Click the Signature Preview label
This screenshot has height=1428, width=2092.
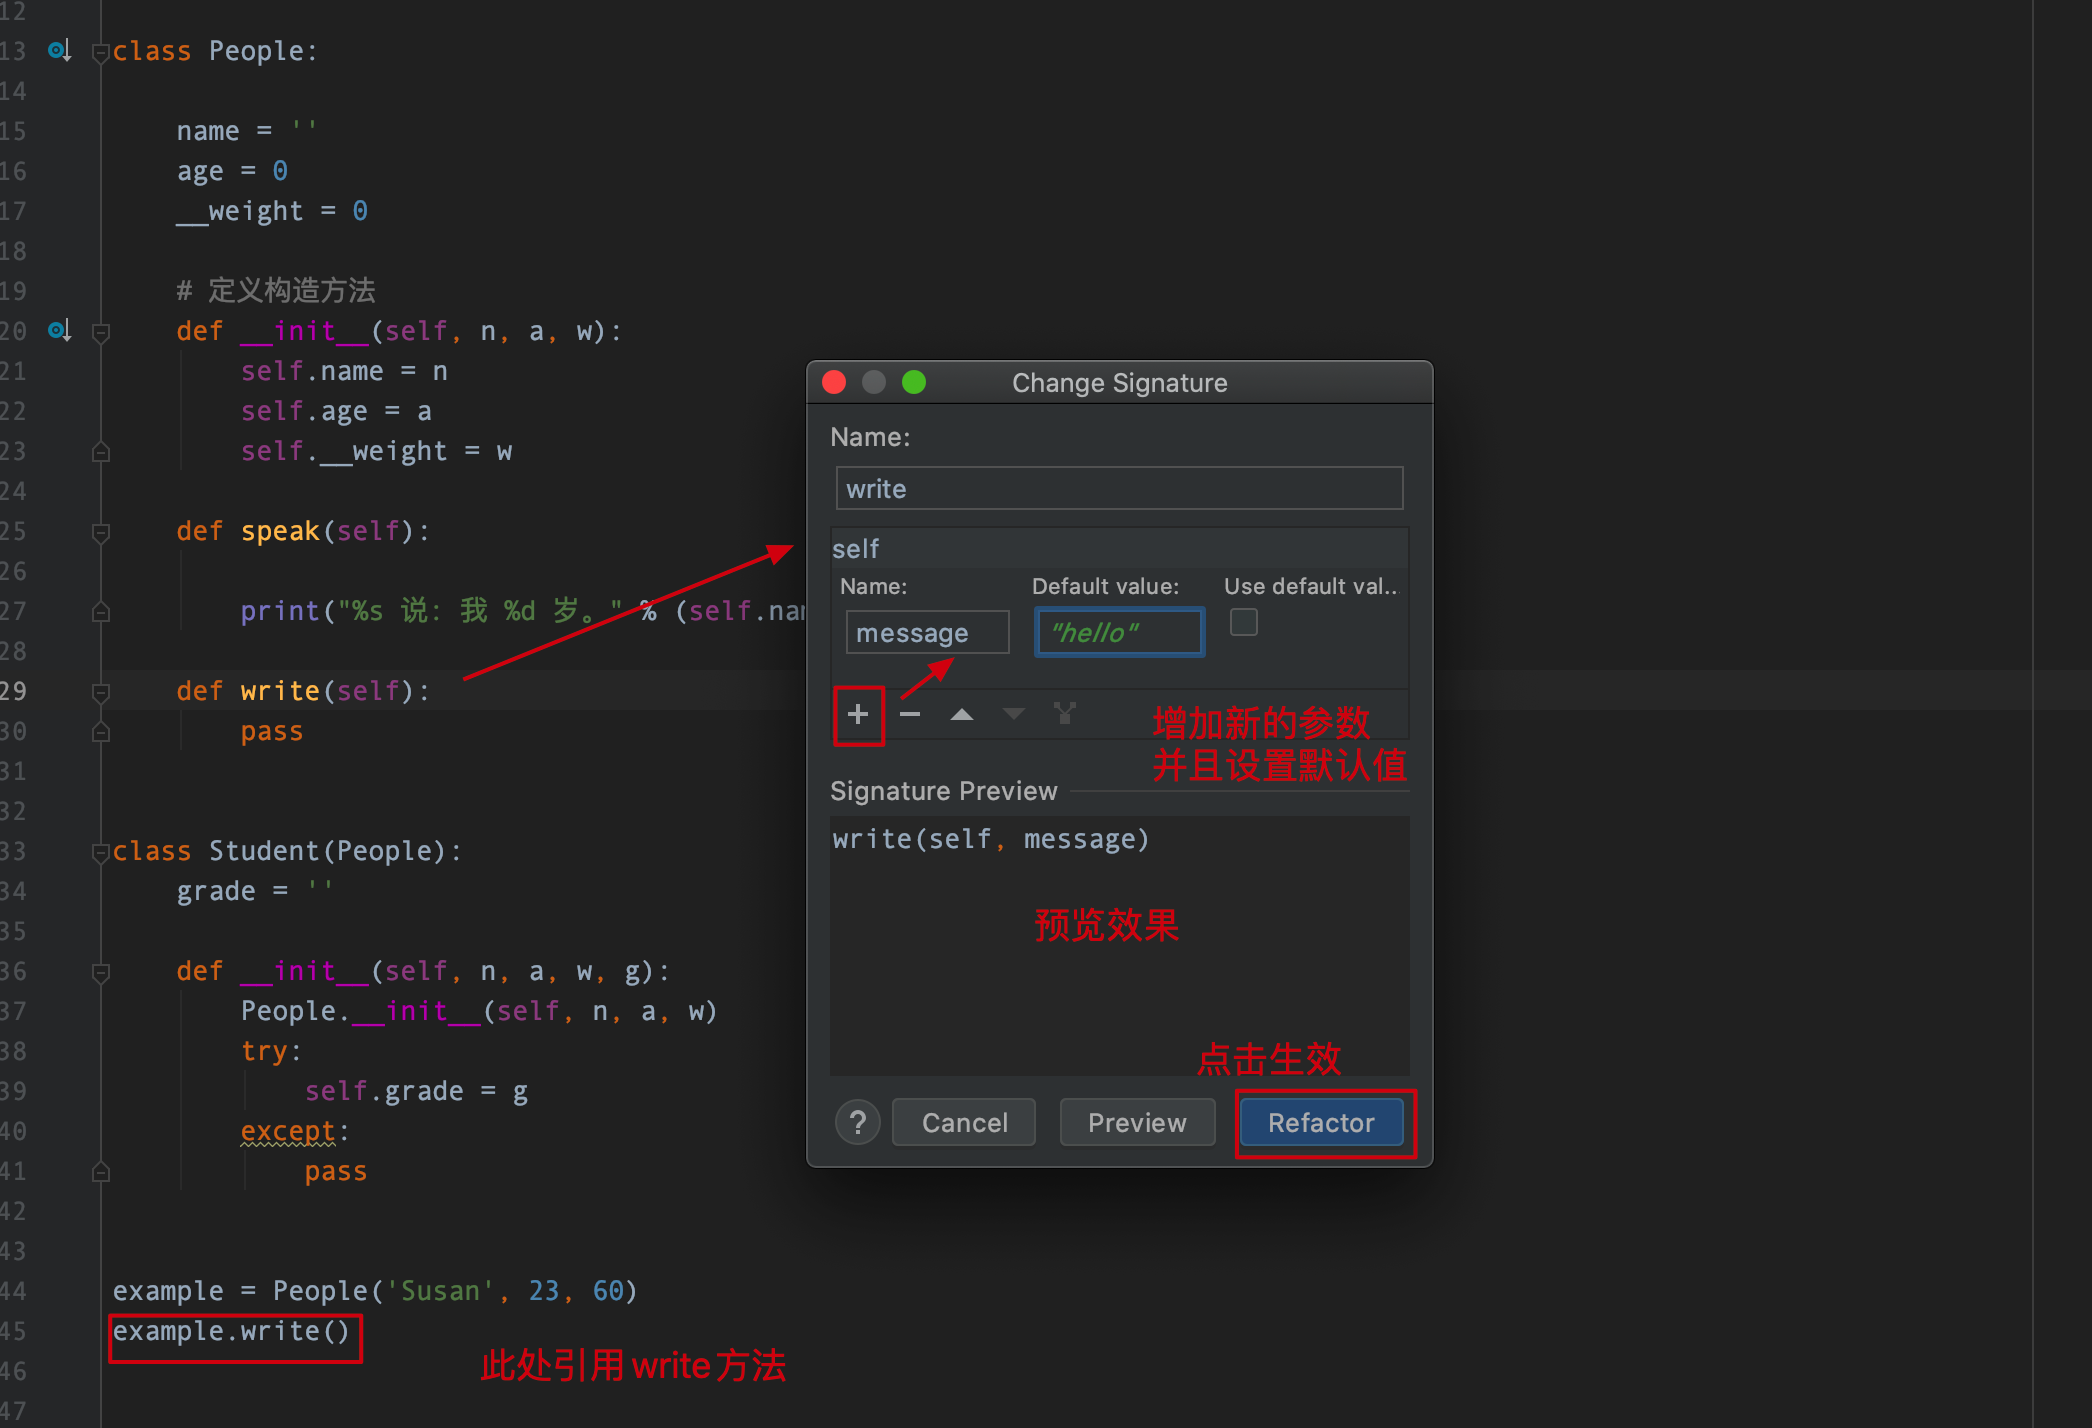[x=943, y=791]
